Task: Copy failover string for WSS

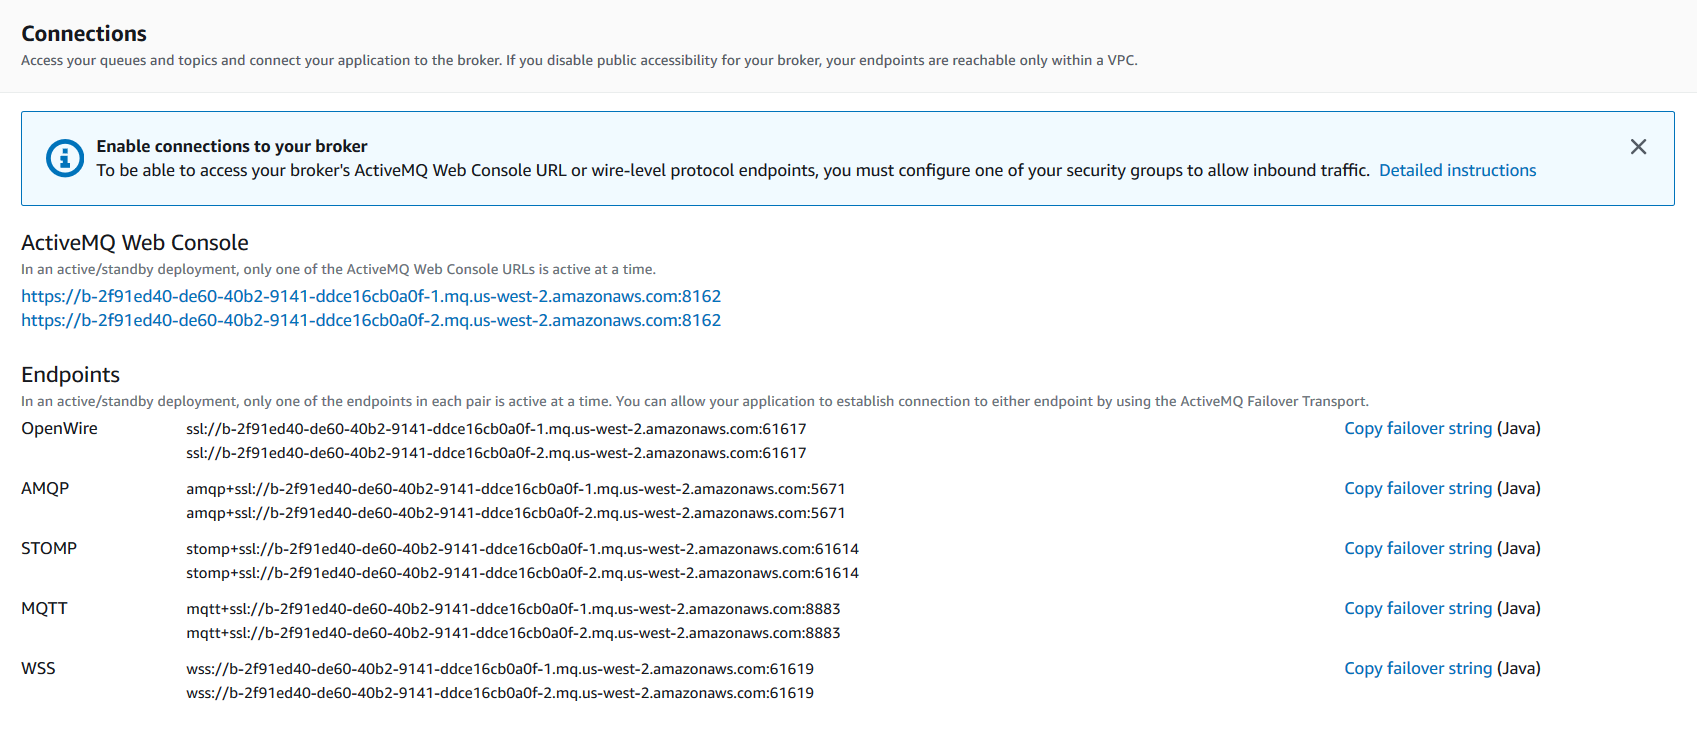Action: coord(1417,669)
